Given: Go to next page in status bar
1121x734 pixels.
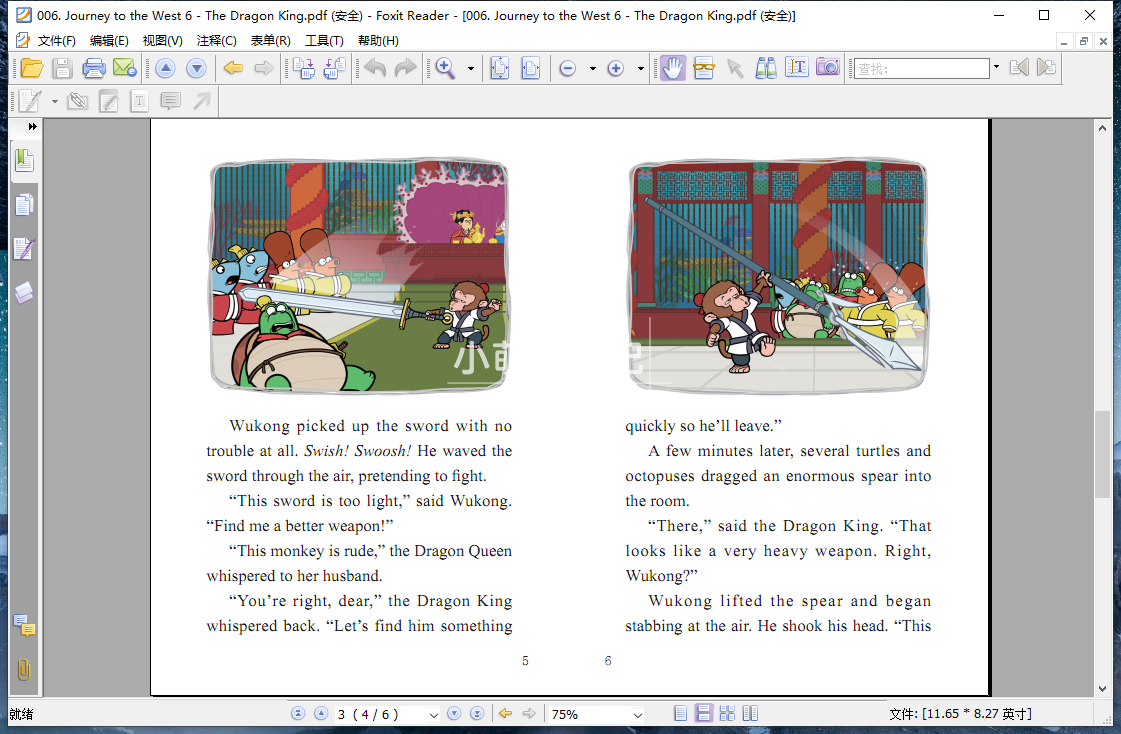Looking at the screenshot, I should pyautogui.click(x=454, y=714).
